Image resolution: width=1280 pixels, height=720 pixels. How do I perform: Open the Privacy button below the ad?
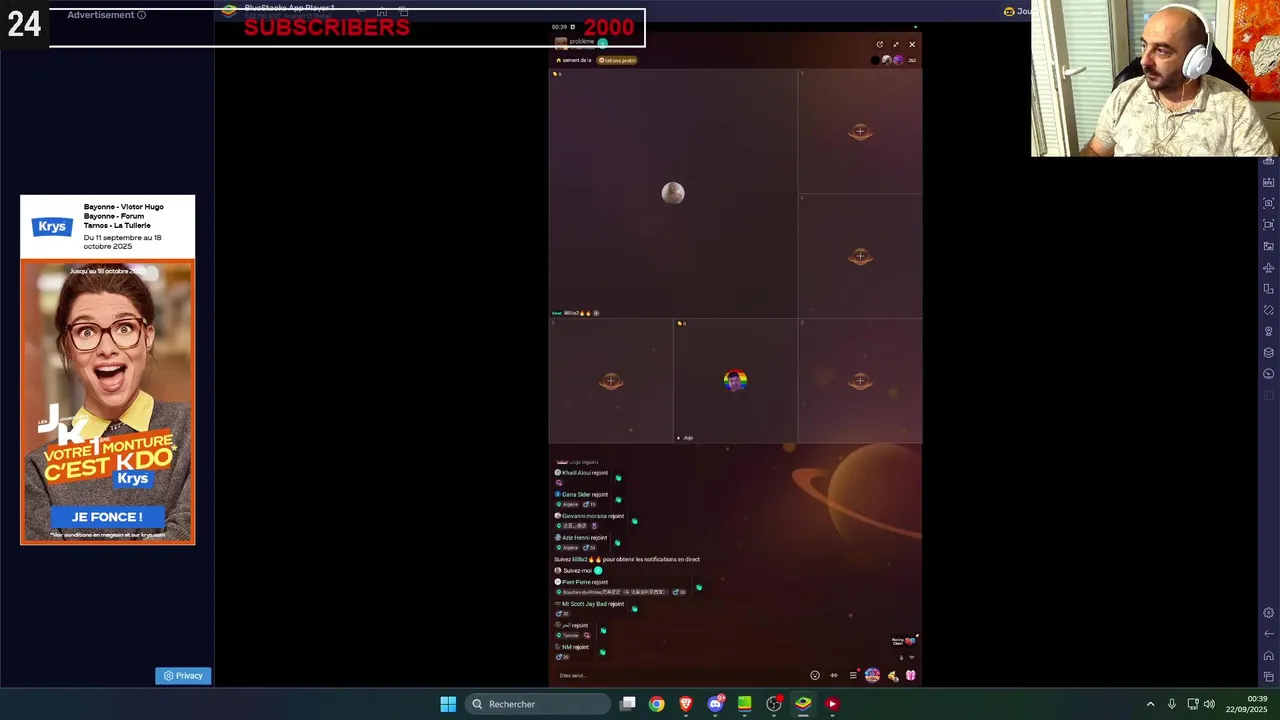tap(183, 676)
